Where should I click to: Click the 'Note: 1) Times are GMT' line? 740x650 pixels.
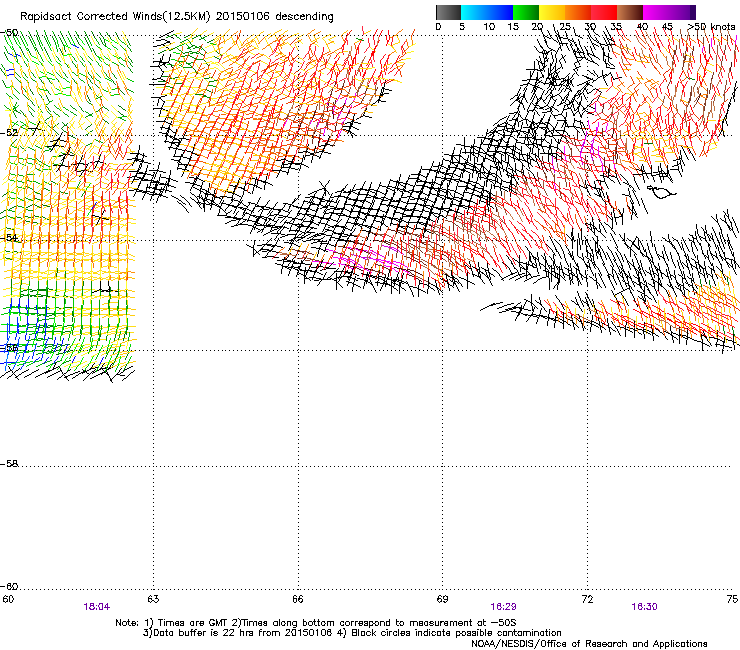(x=316, y=623)
